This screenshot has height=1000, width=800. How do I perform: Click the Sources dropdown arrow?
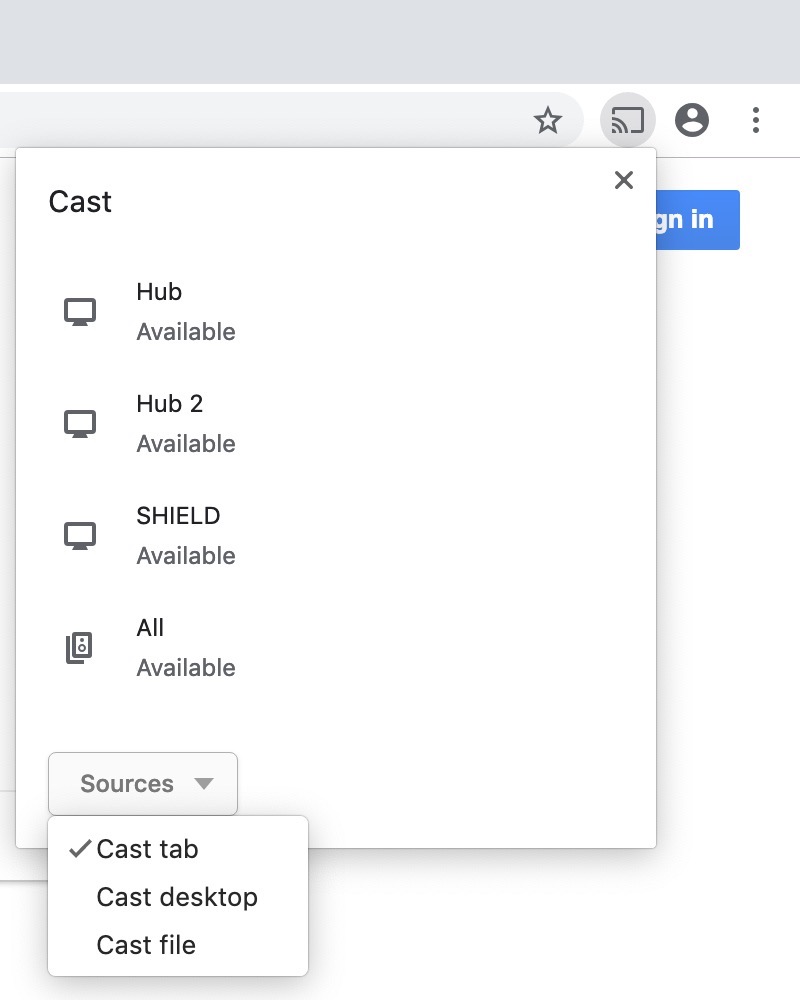(204, 784)
